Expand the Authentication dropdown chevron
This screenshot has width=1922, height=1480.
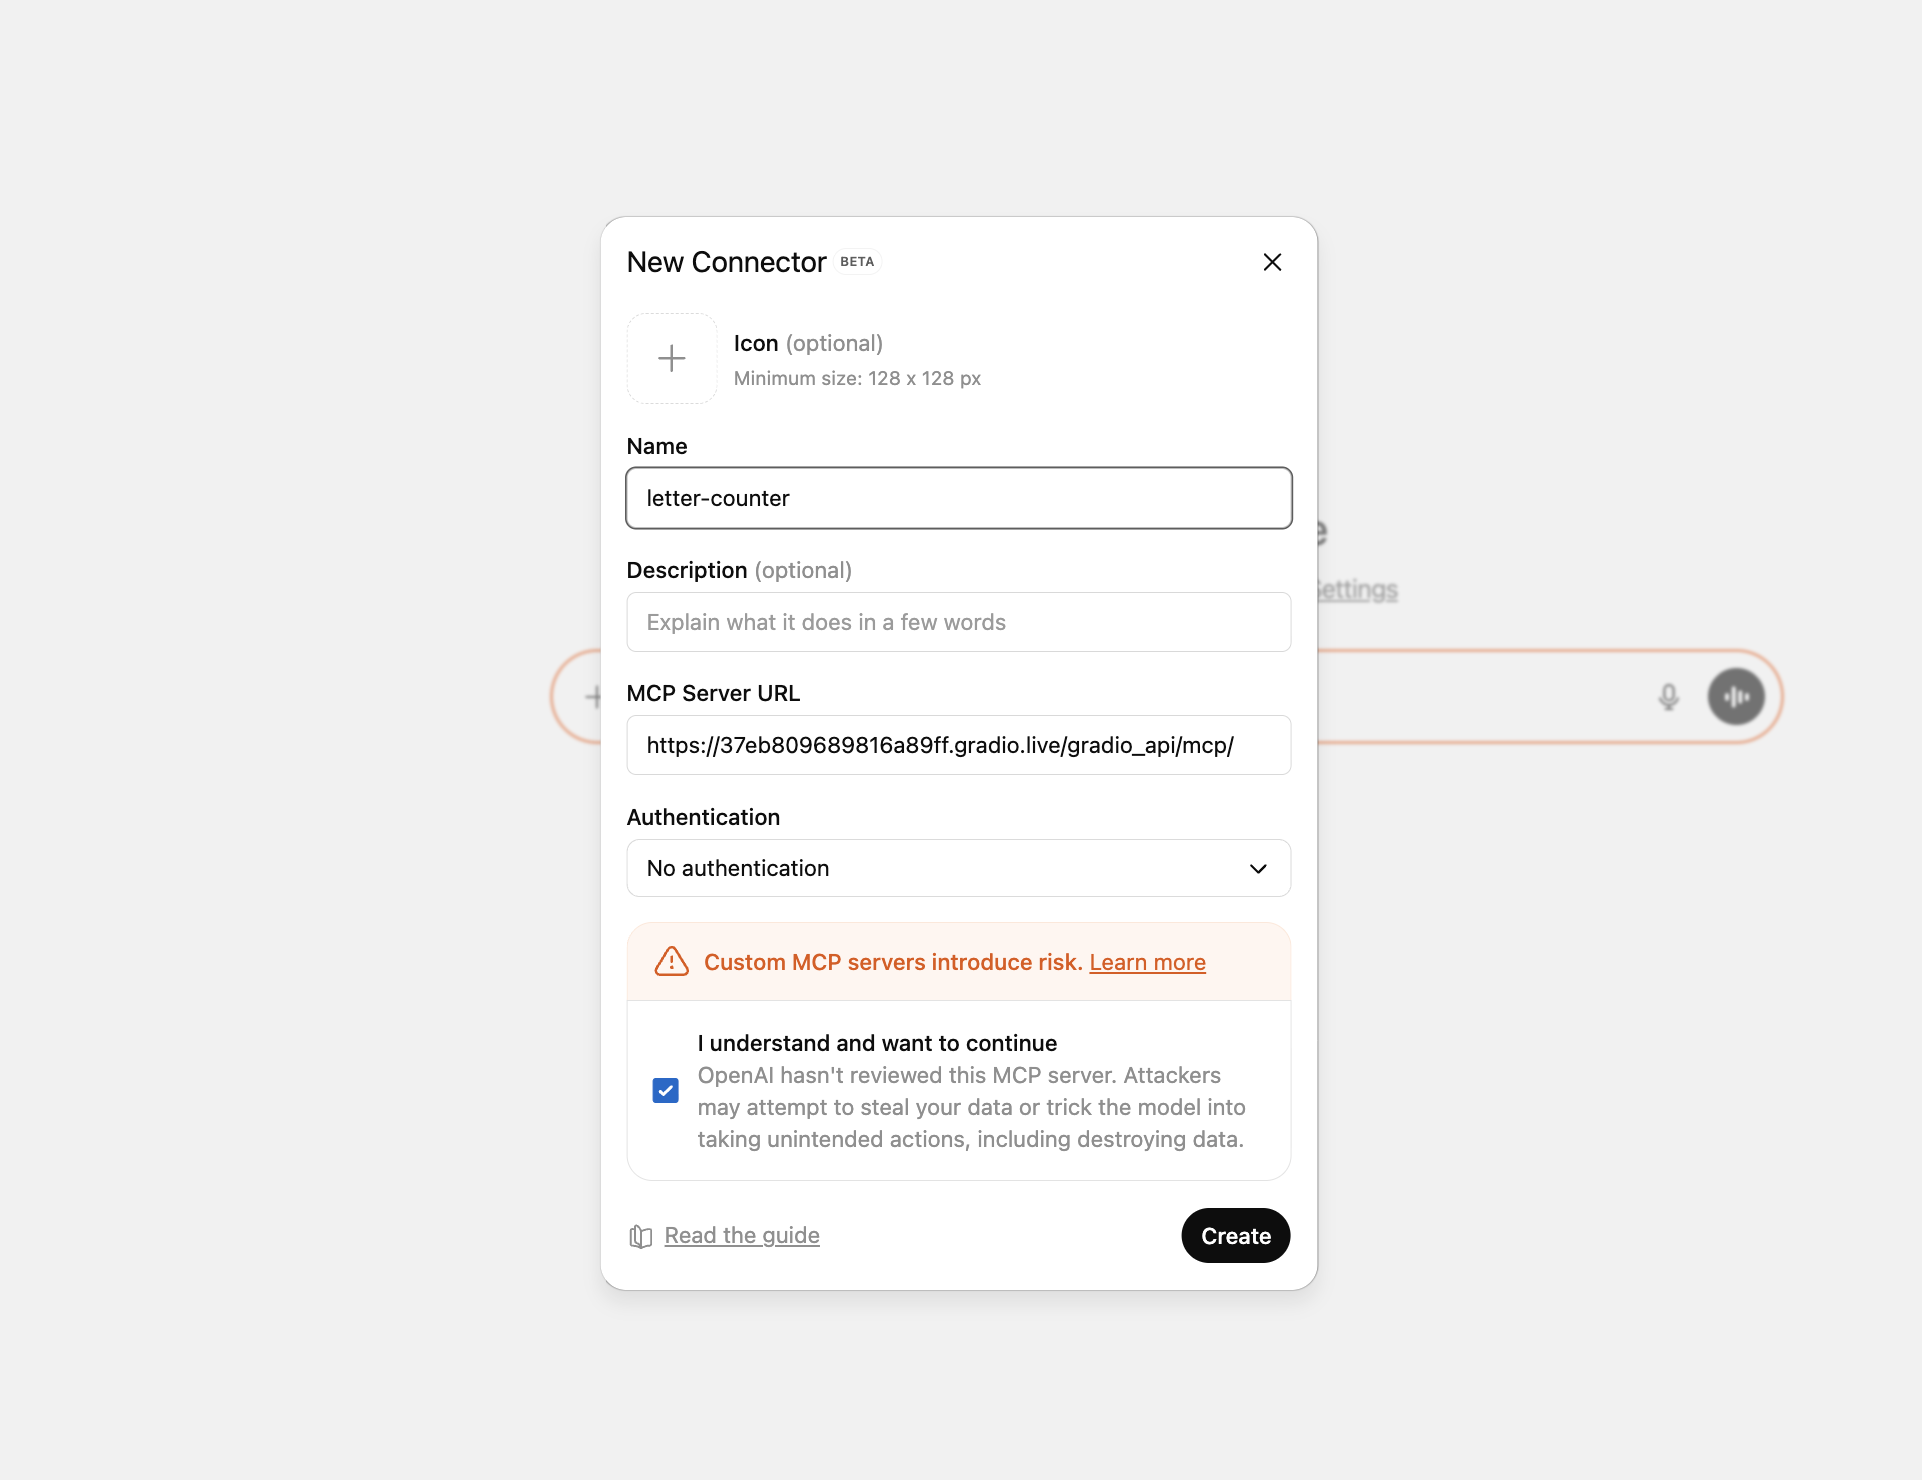tap(1258, 868)
